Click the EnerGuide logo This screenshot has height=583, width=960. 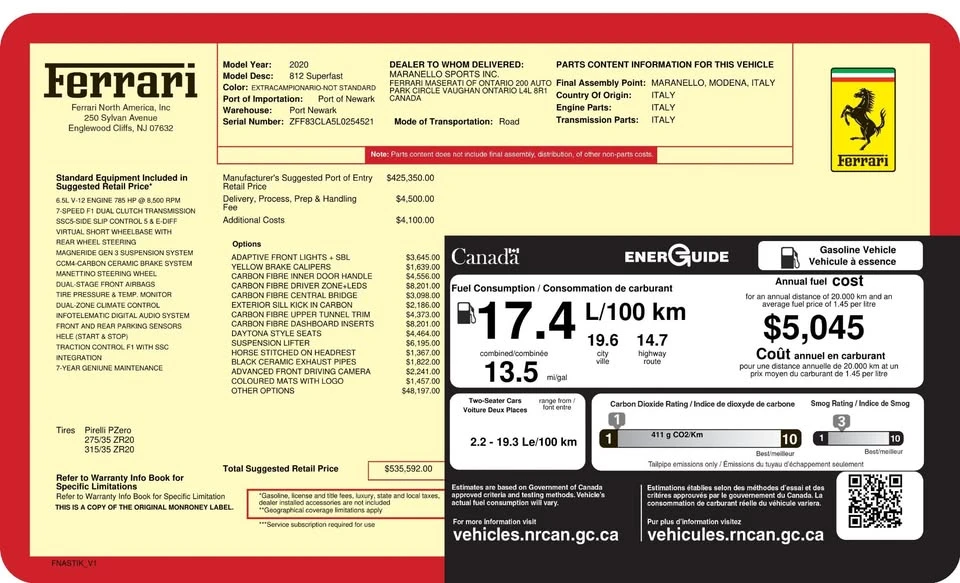677,255
